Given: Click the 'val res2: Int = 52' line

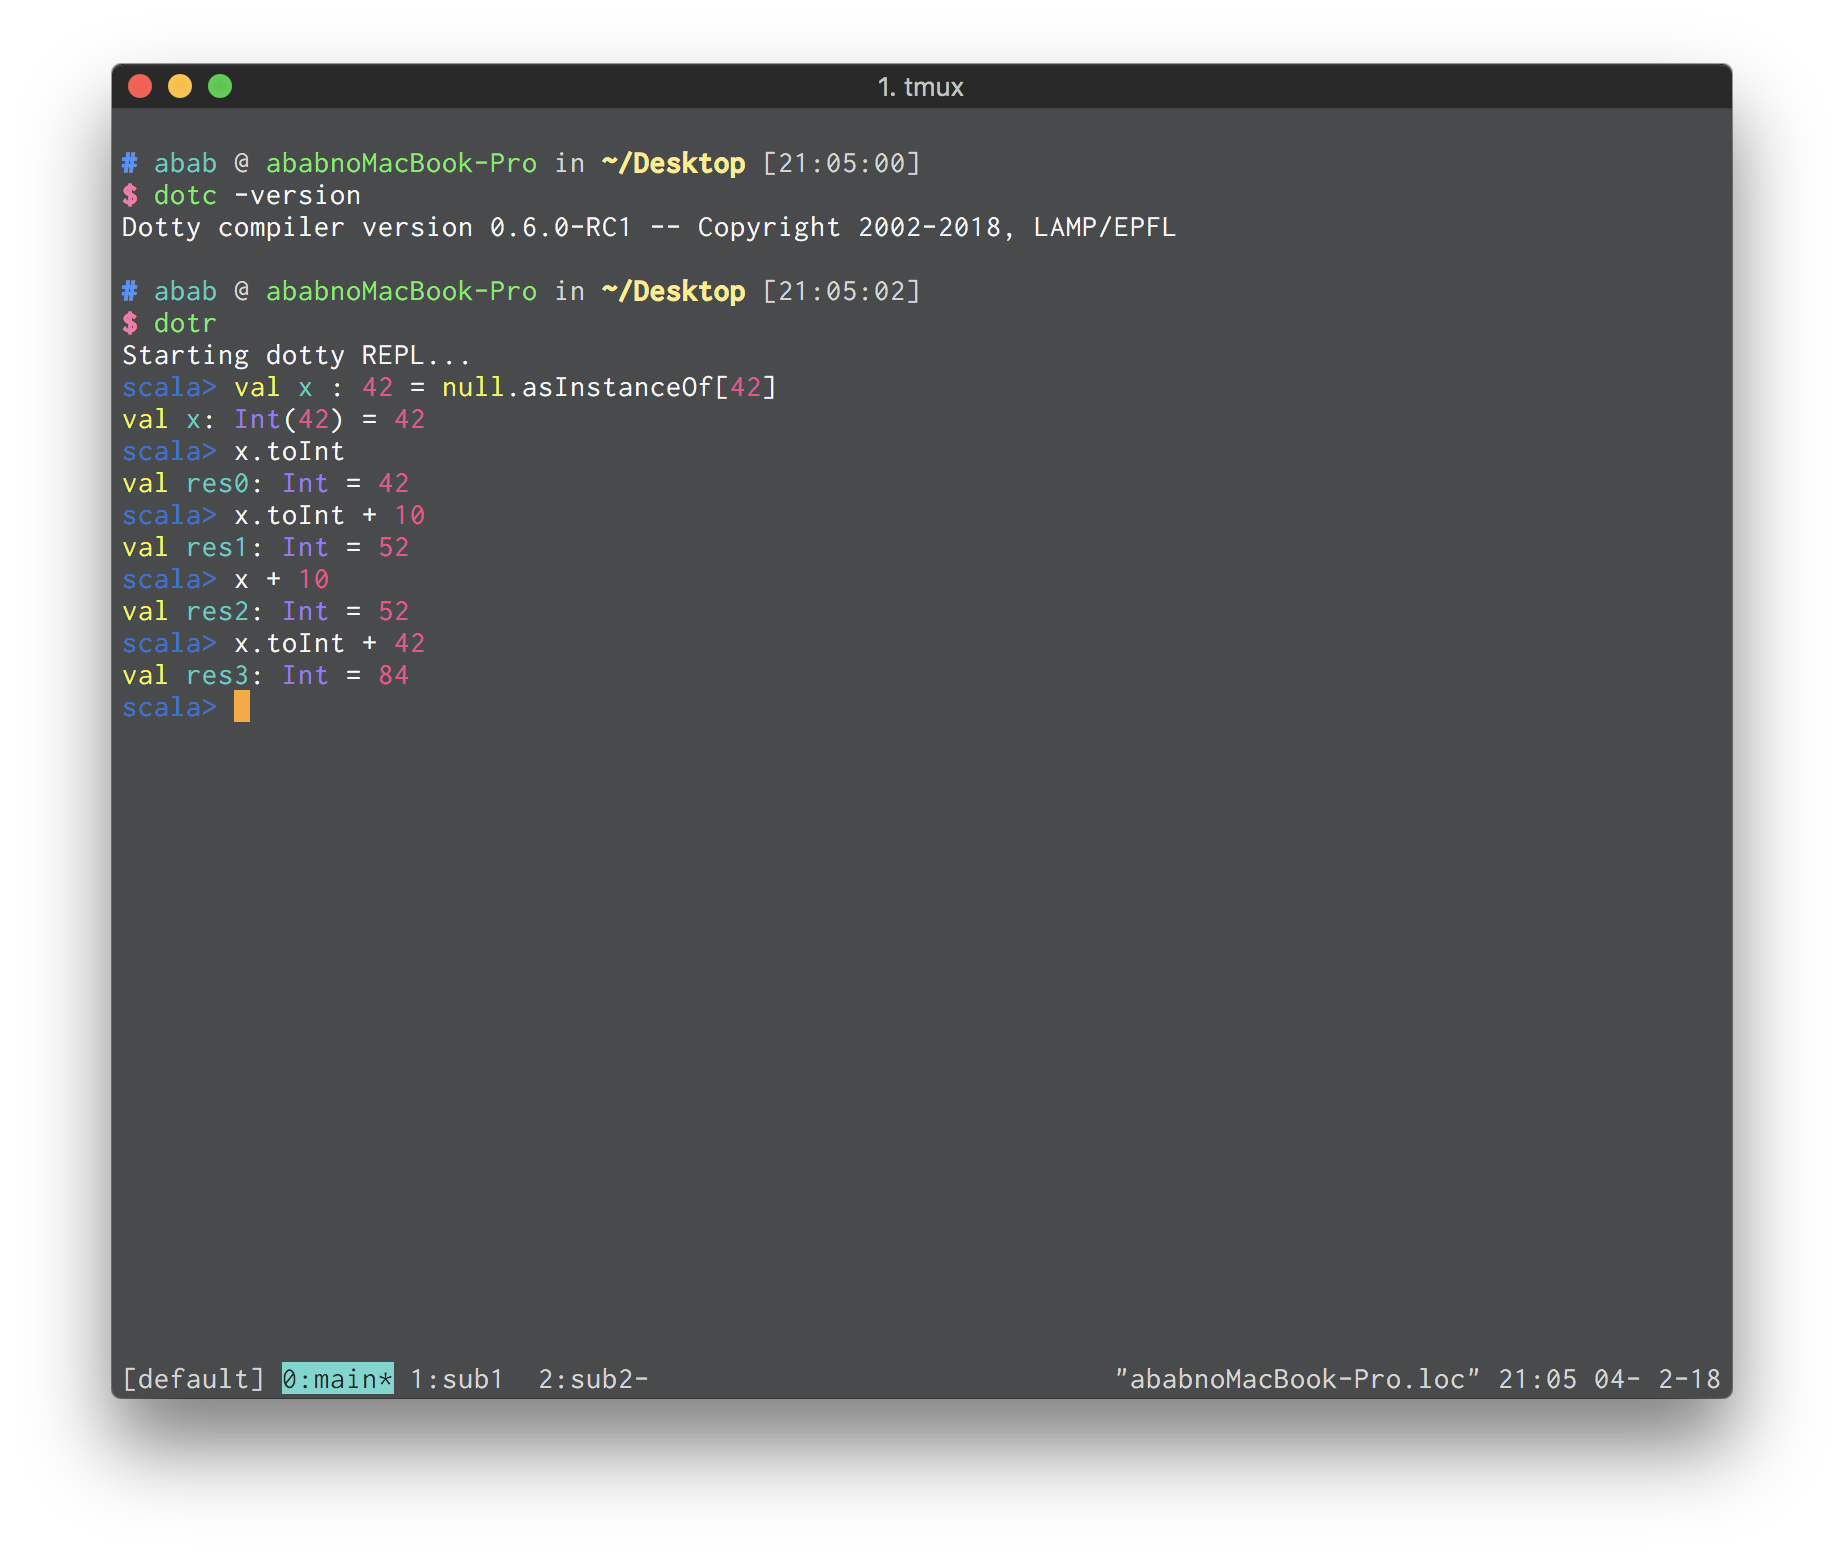Looking at the screenshot, I should click(x=265, y=611).
